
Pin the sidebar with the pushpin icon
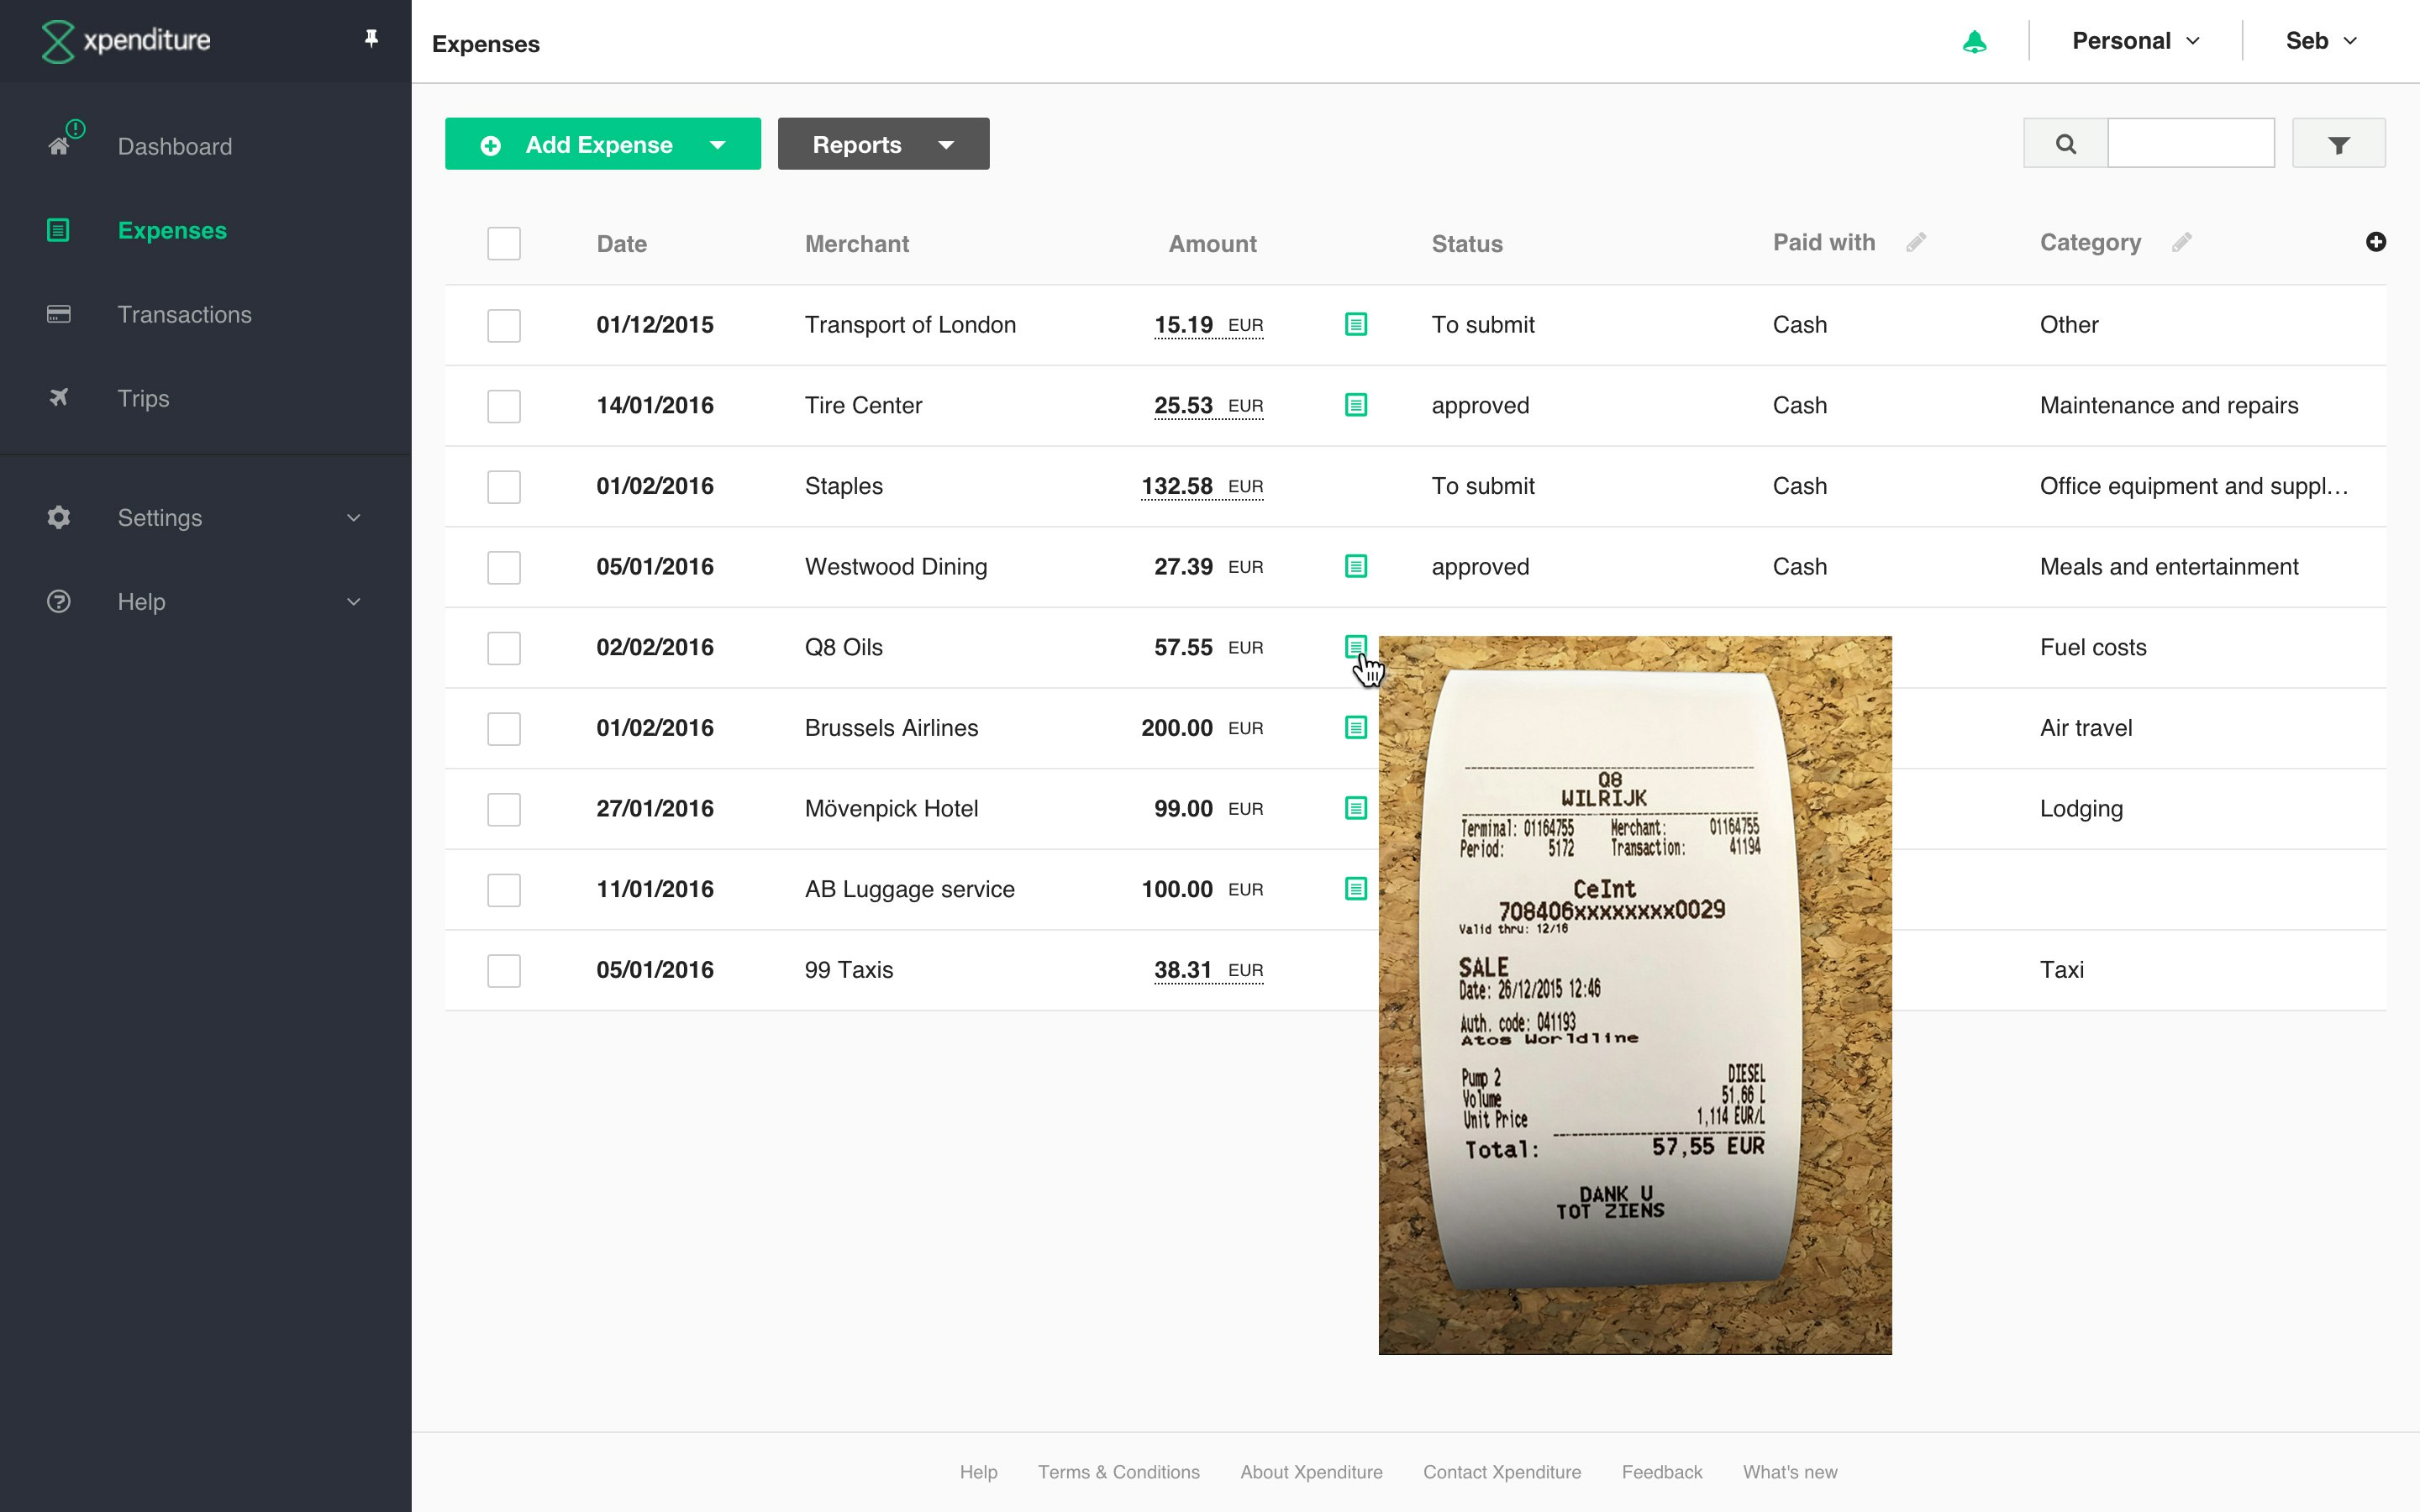tap(371, 39)
